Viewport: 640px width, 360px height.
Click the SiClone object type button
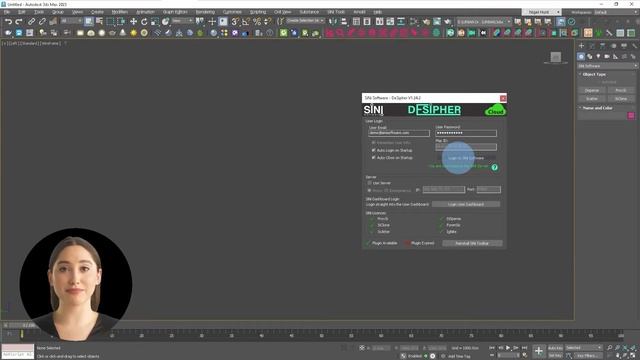pos(621,99)
